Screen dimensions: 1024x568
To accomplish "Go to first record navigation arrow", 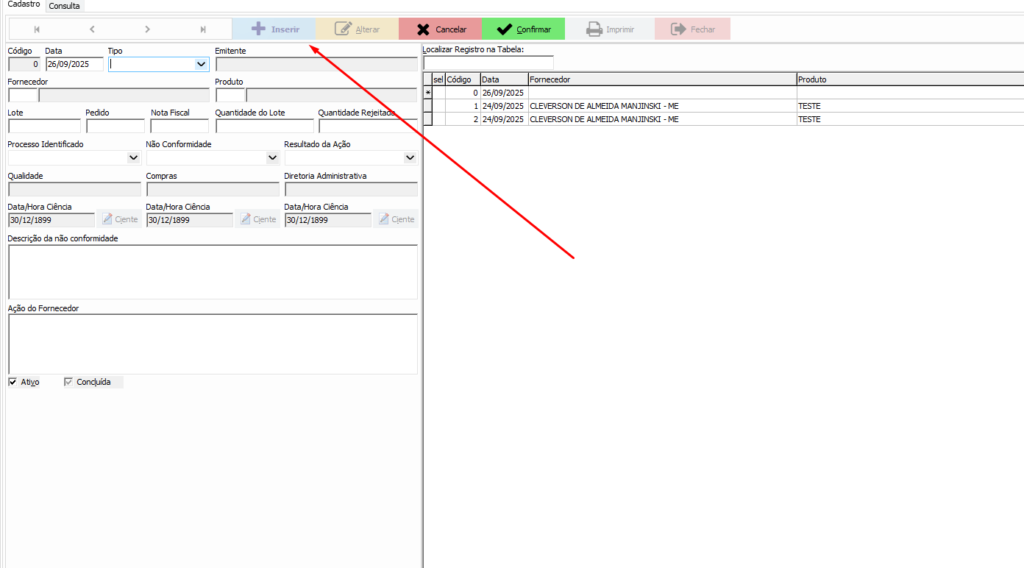I will 37,30.
